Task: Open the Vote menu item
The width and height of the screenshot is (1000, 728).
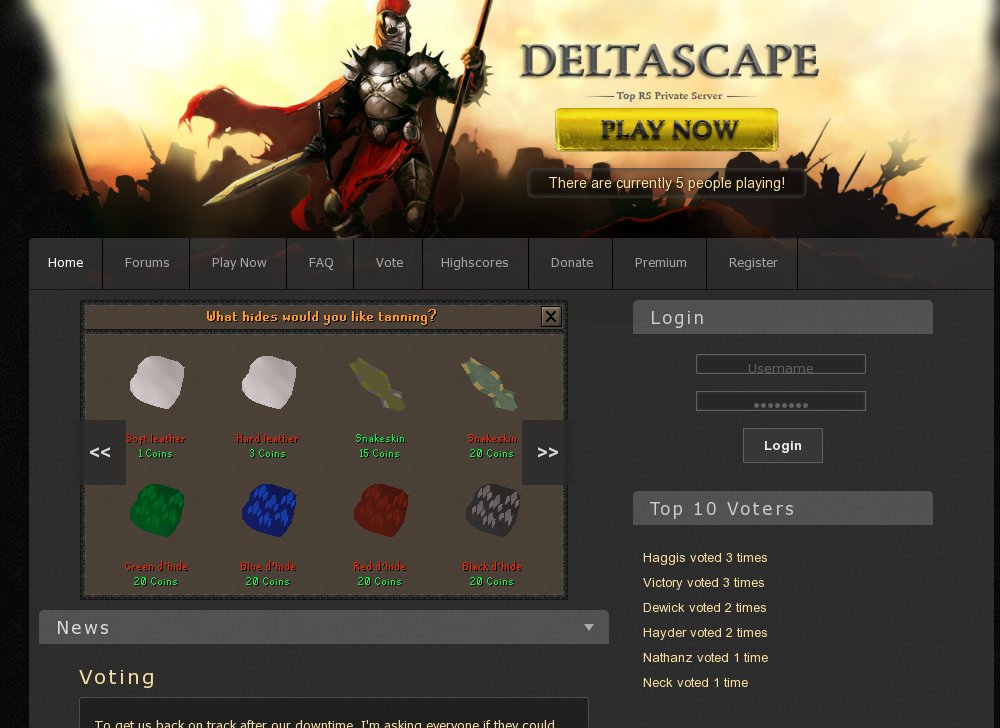Action: (x=389, y=263)
